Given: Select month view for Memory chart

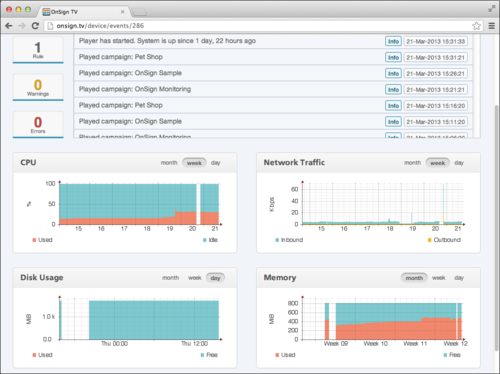Looking at the screenshot, I should (x=414, y=278).
